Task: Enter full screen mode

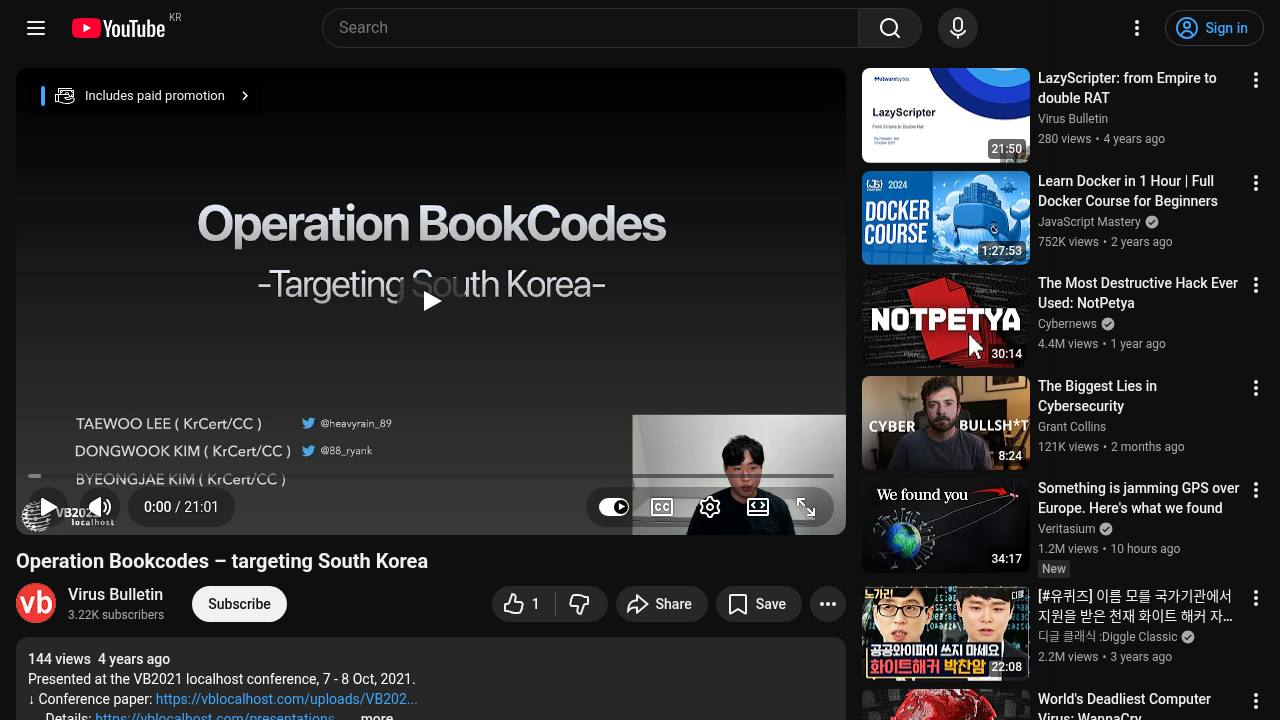Action: [806, 507]
